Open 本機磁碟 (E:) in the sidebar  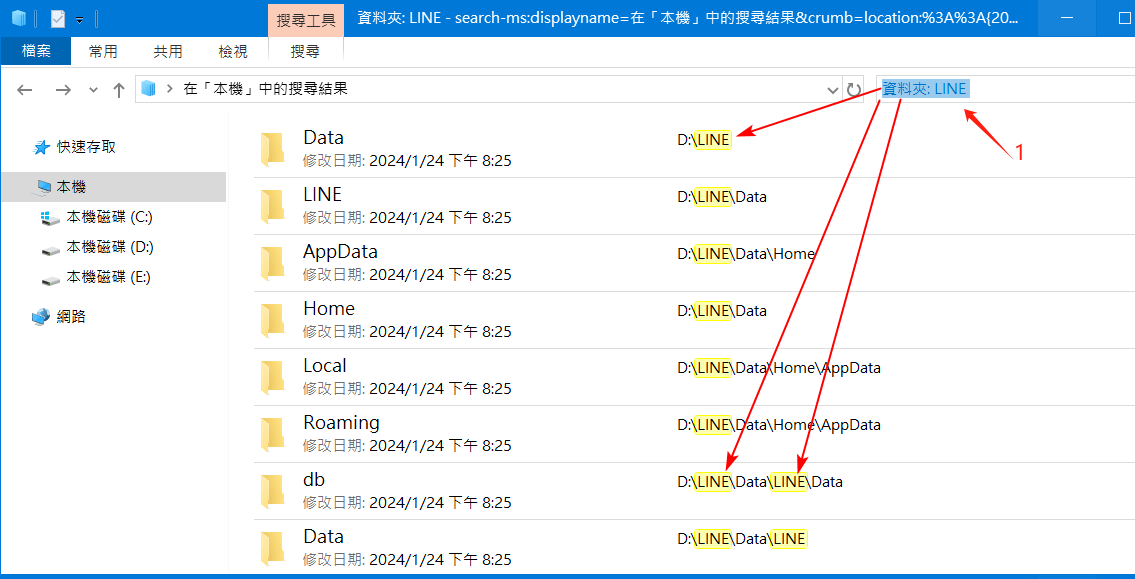(x=109, y=277)
